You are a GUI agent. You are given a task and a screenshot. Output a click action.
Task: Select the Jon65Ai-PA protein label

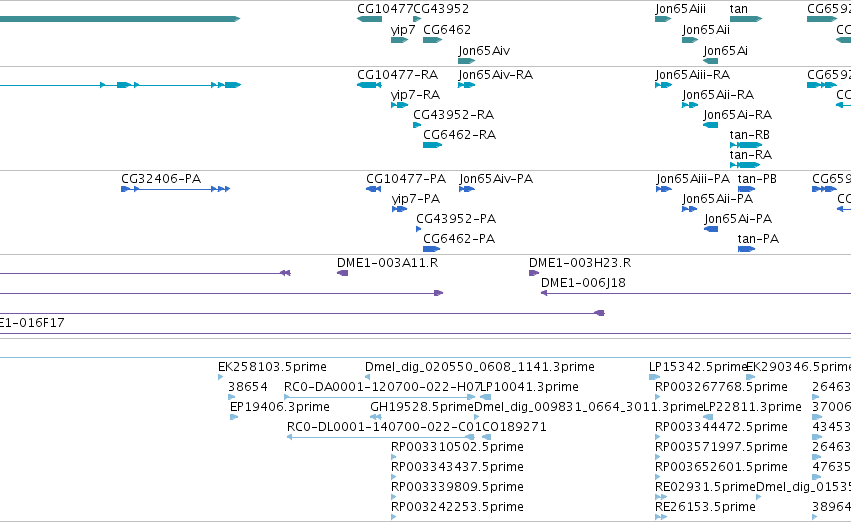(x=738, y=219)
